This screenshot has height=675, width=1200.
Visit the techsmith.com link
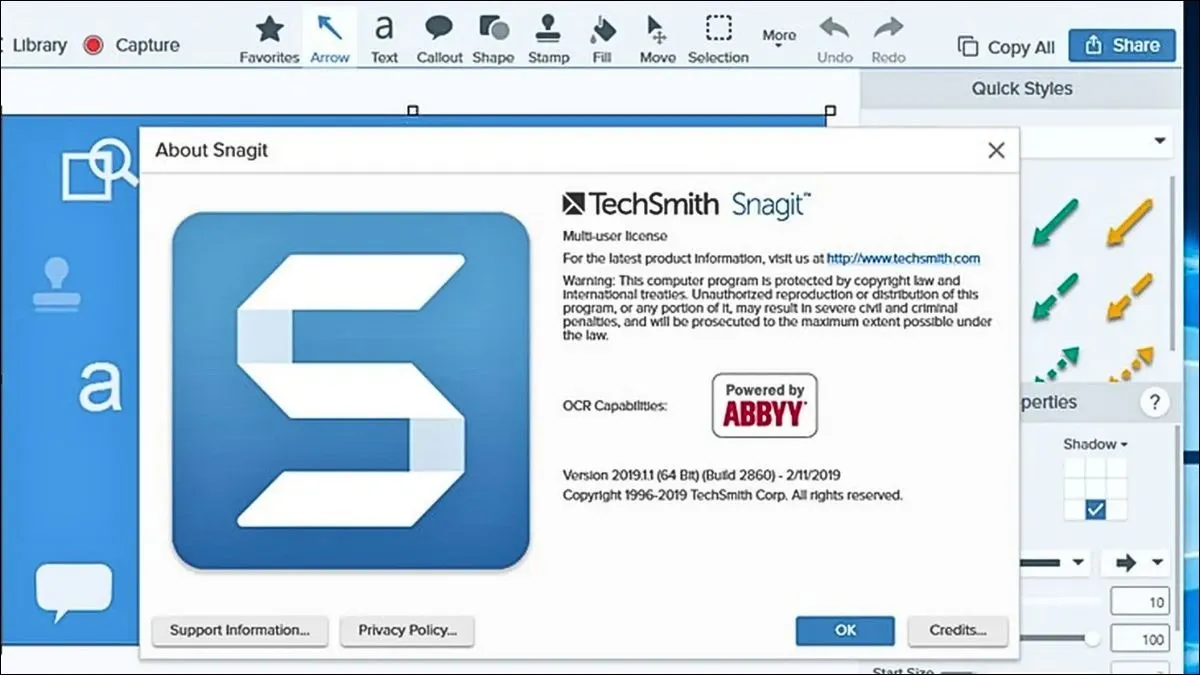click(904, 258)
